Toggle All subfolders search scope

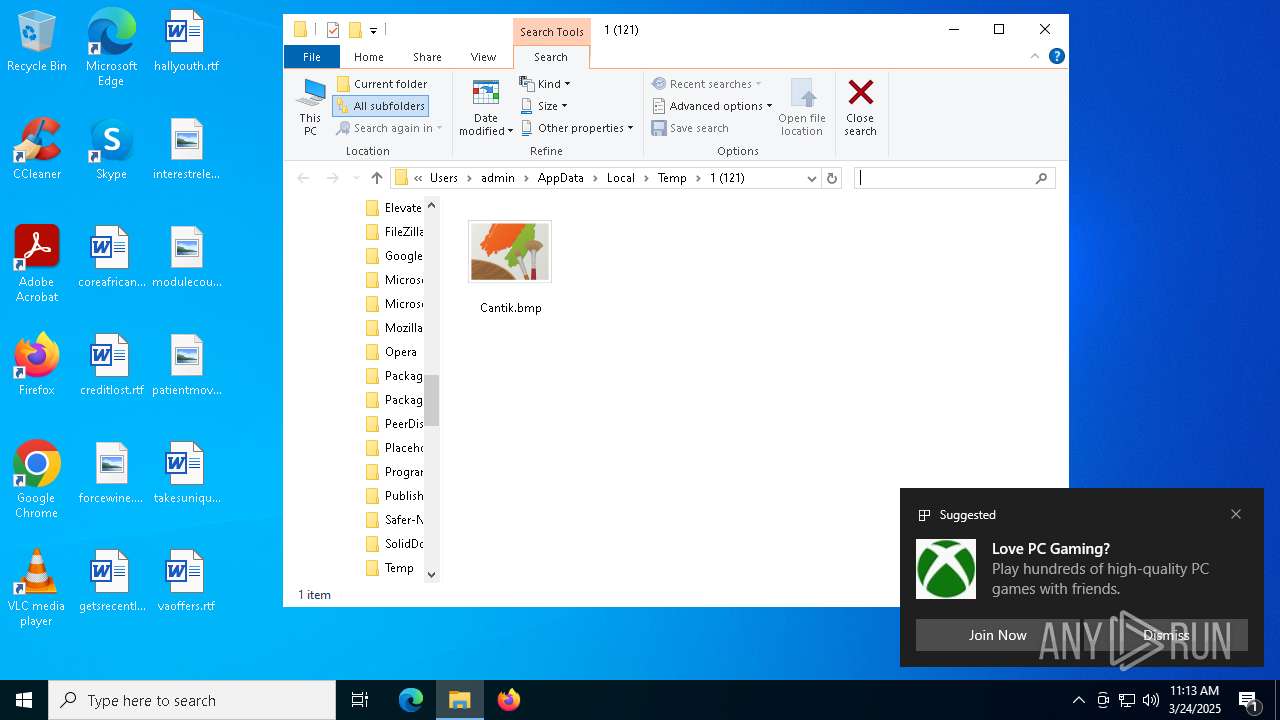[x=381, y=106]
